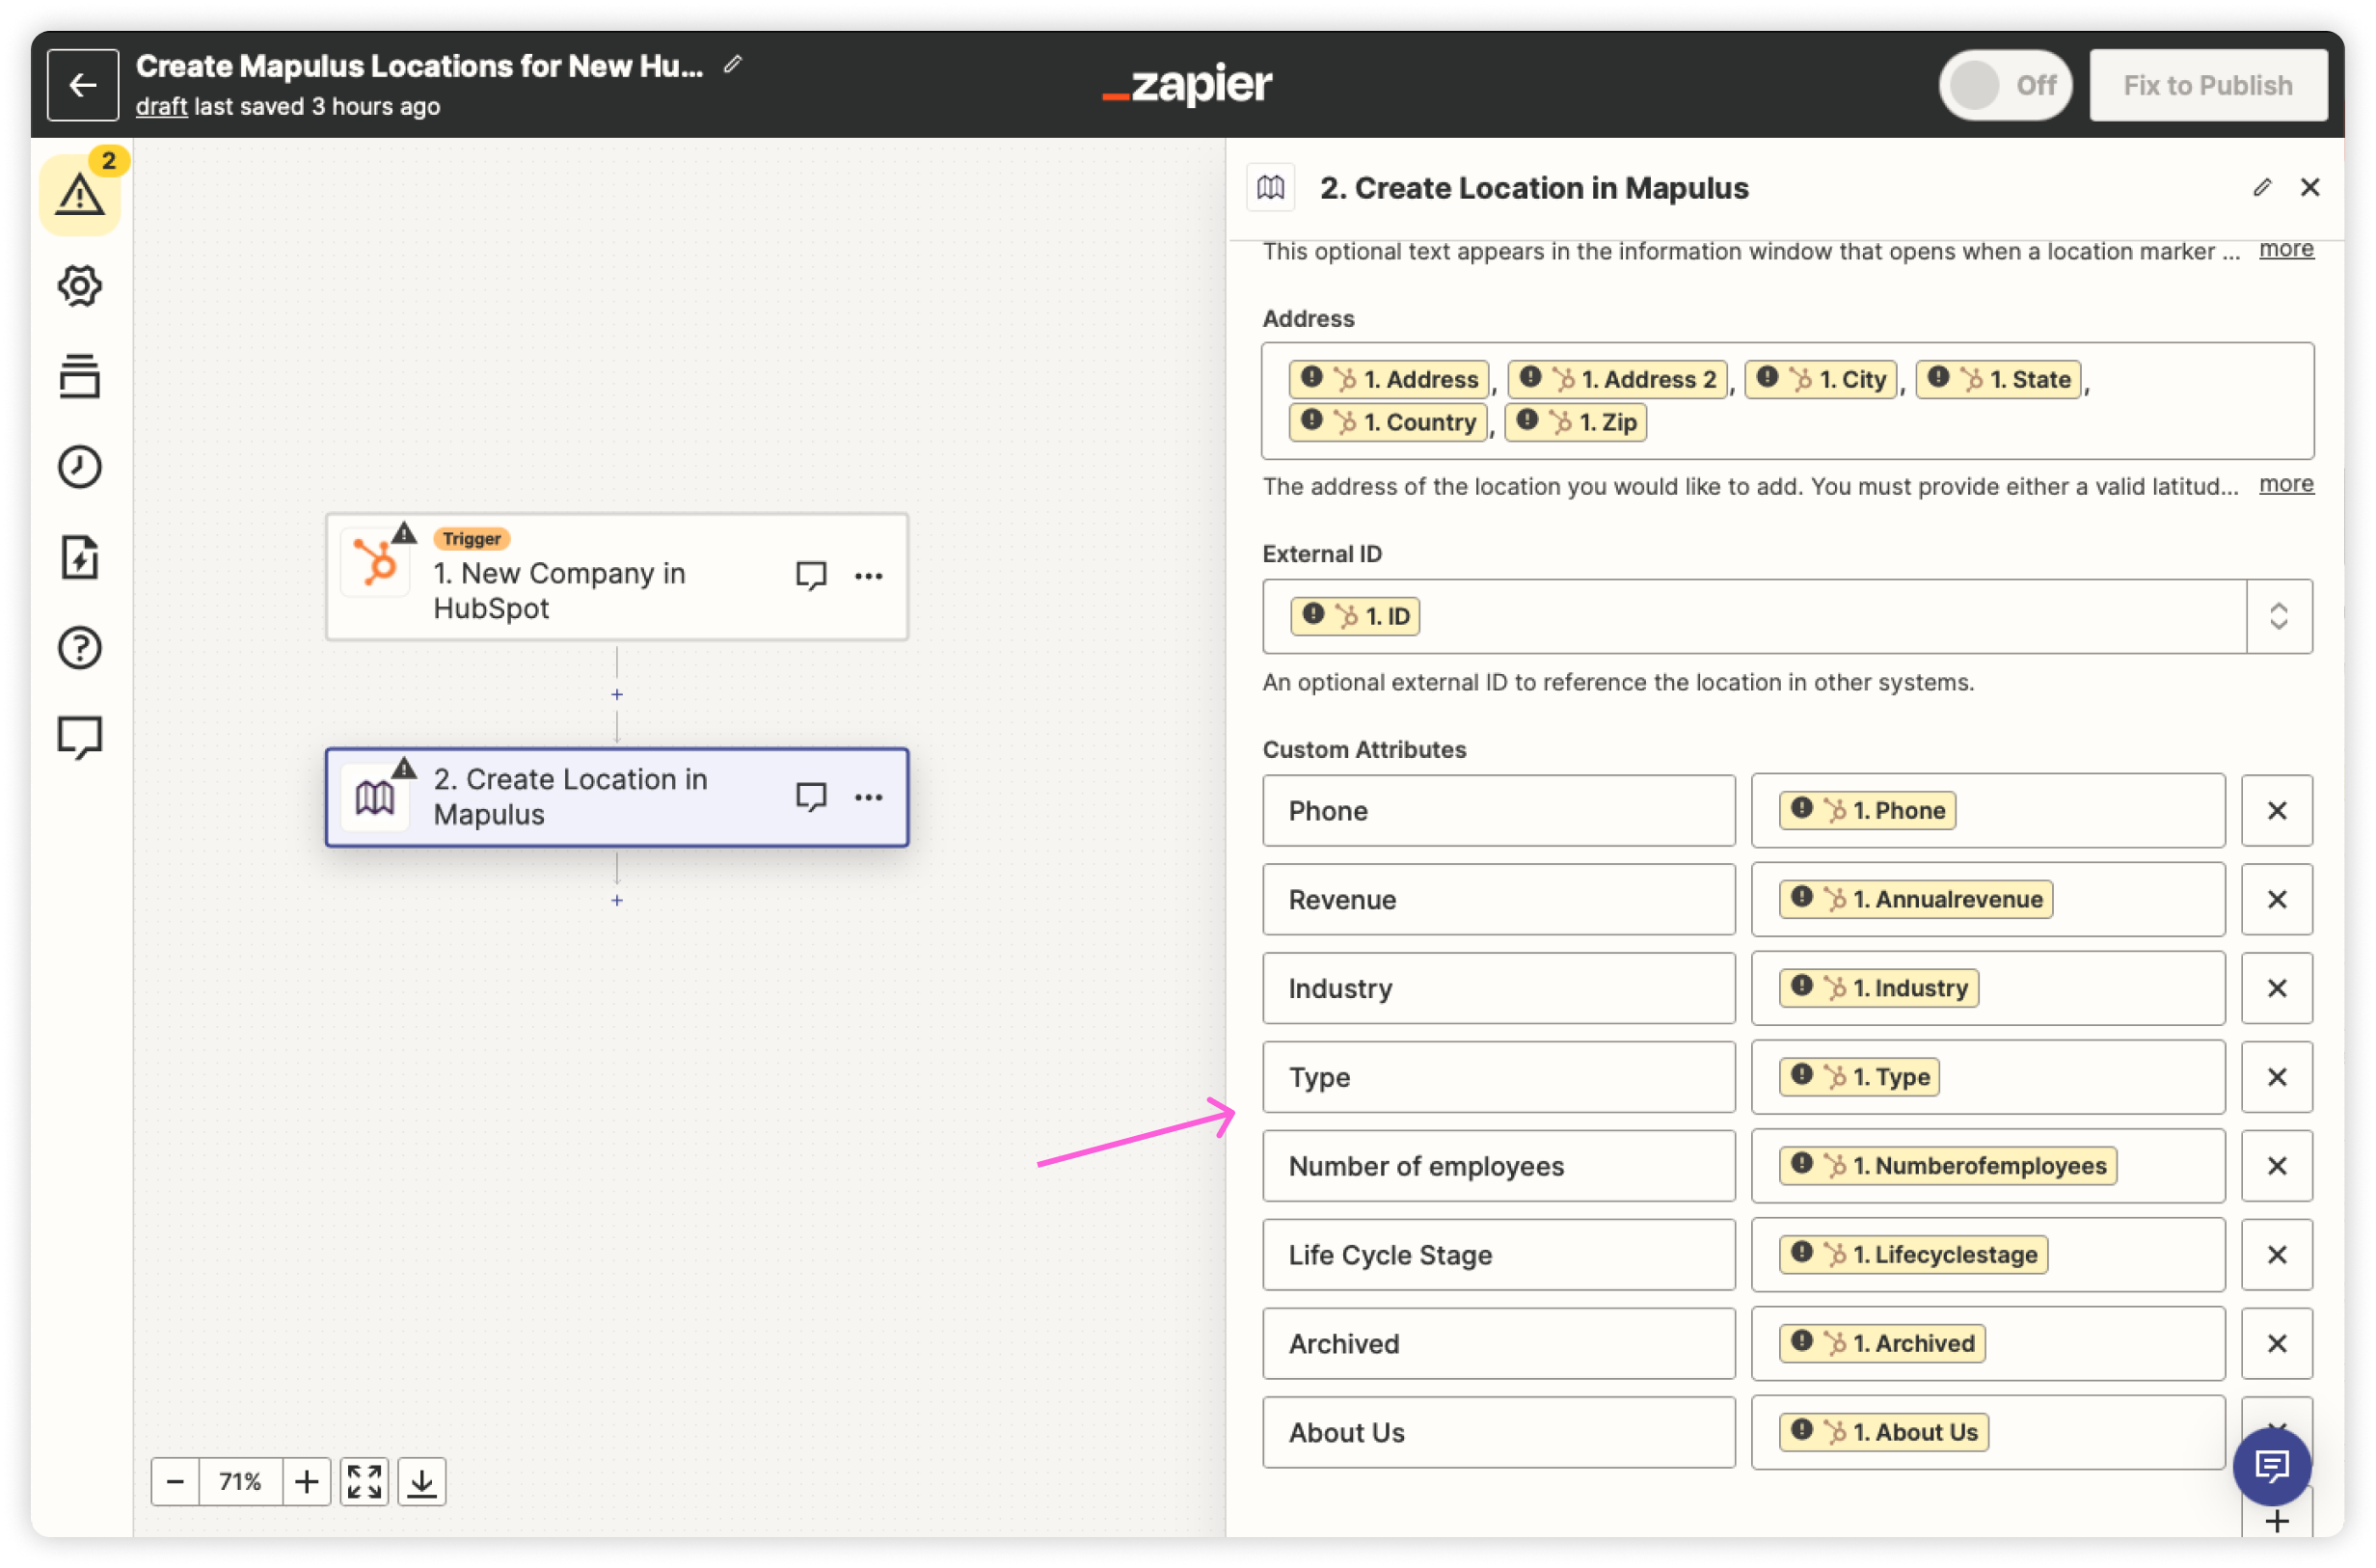2376x1568 pixels.
Task: Open Zap history clock icon
Action: pyautogui.click(x=80, y=467)
